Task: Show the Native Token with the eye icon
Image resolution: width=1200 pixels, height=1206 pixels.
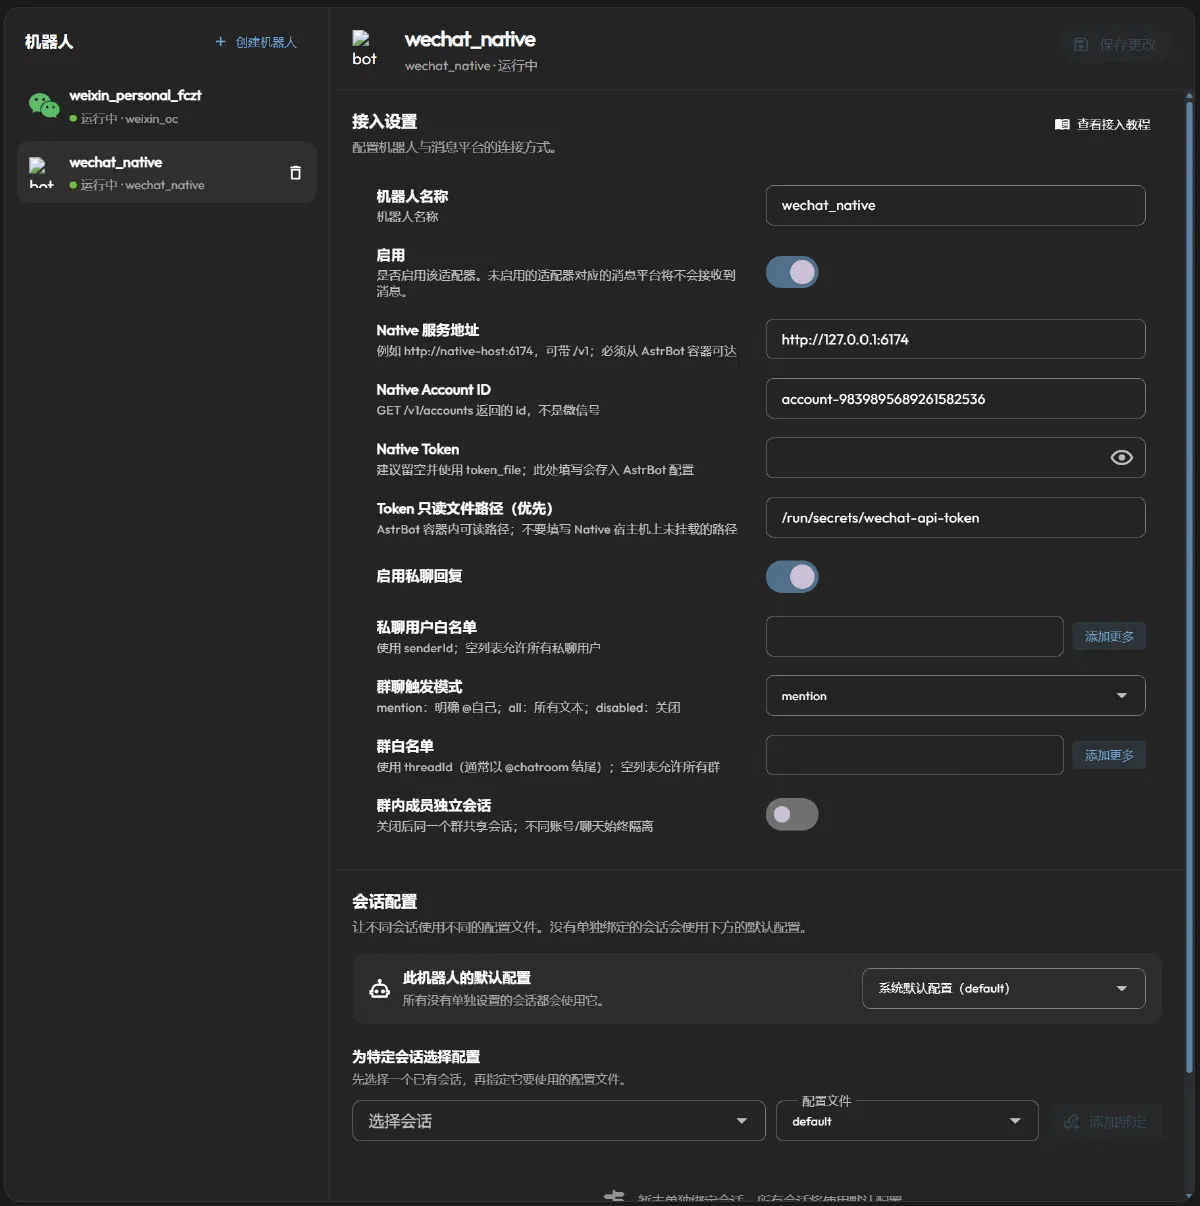Action: [1122, 458]
